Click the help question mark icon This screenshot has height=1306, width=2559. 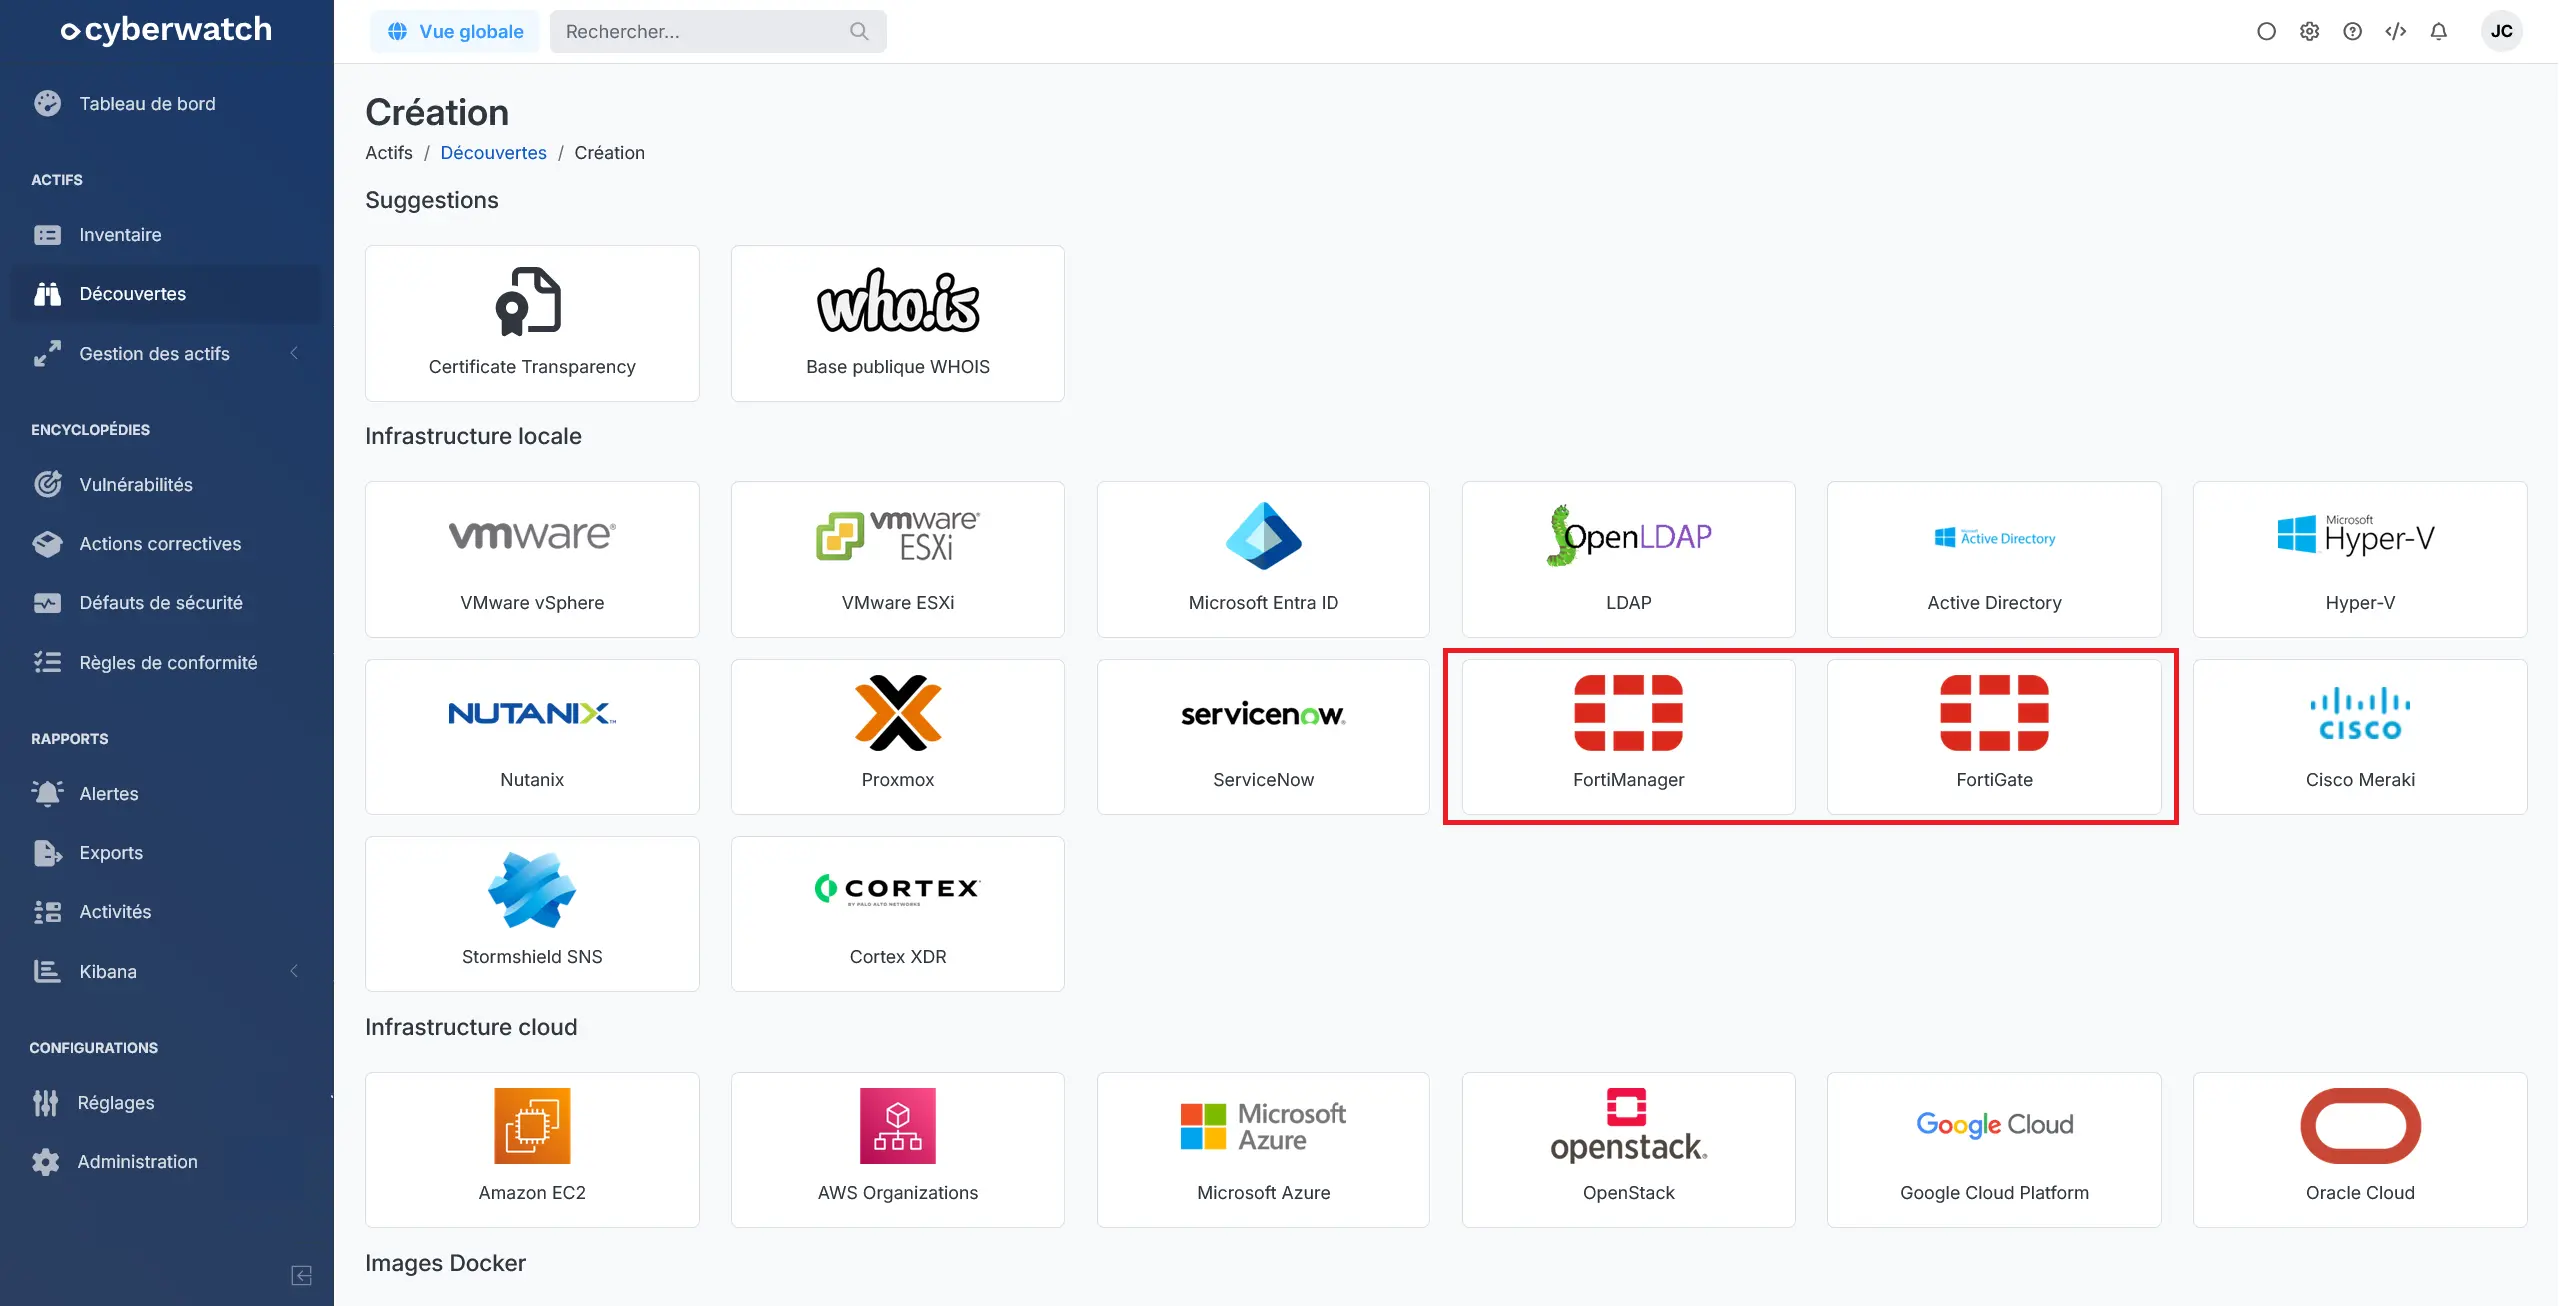coord(2352,32)
